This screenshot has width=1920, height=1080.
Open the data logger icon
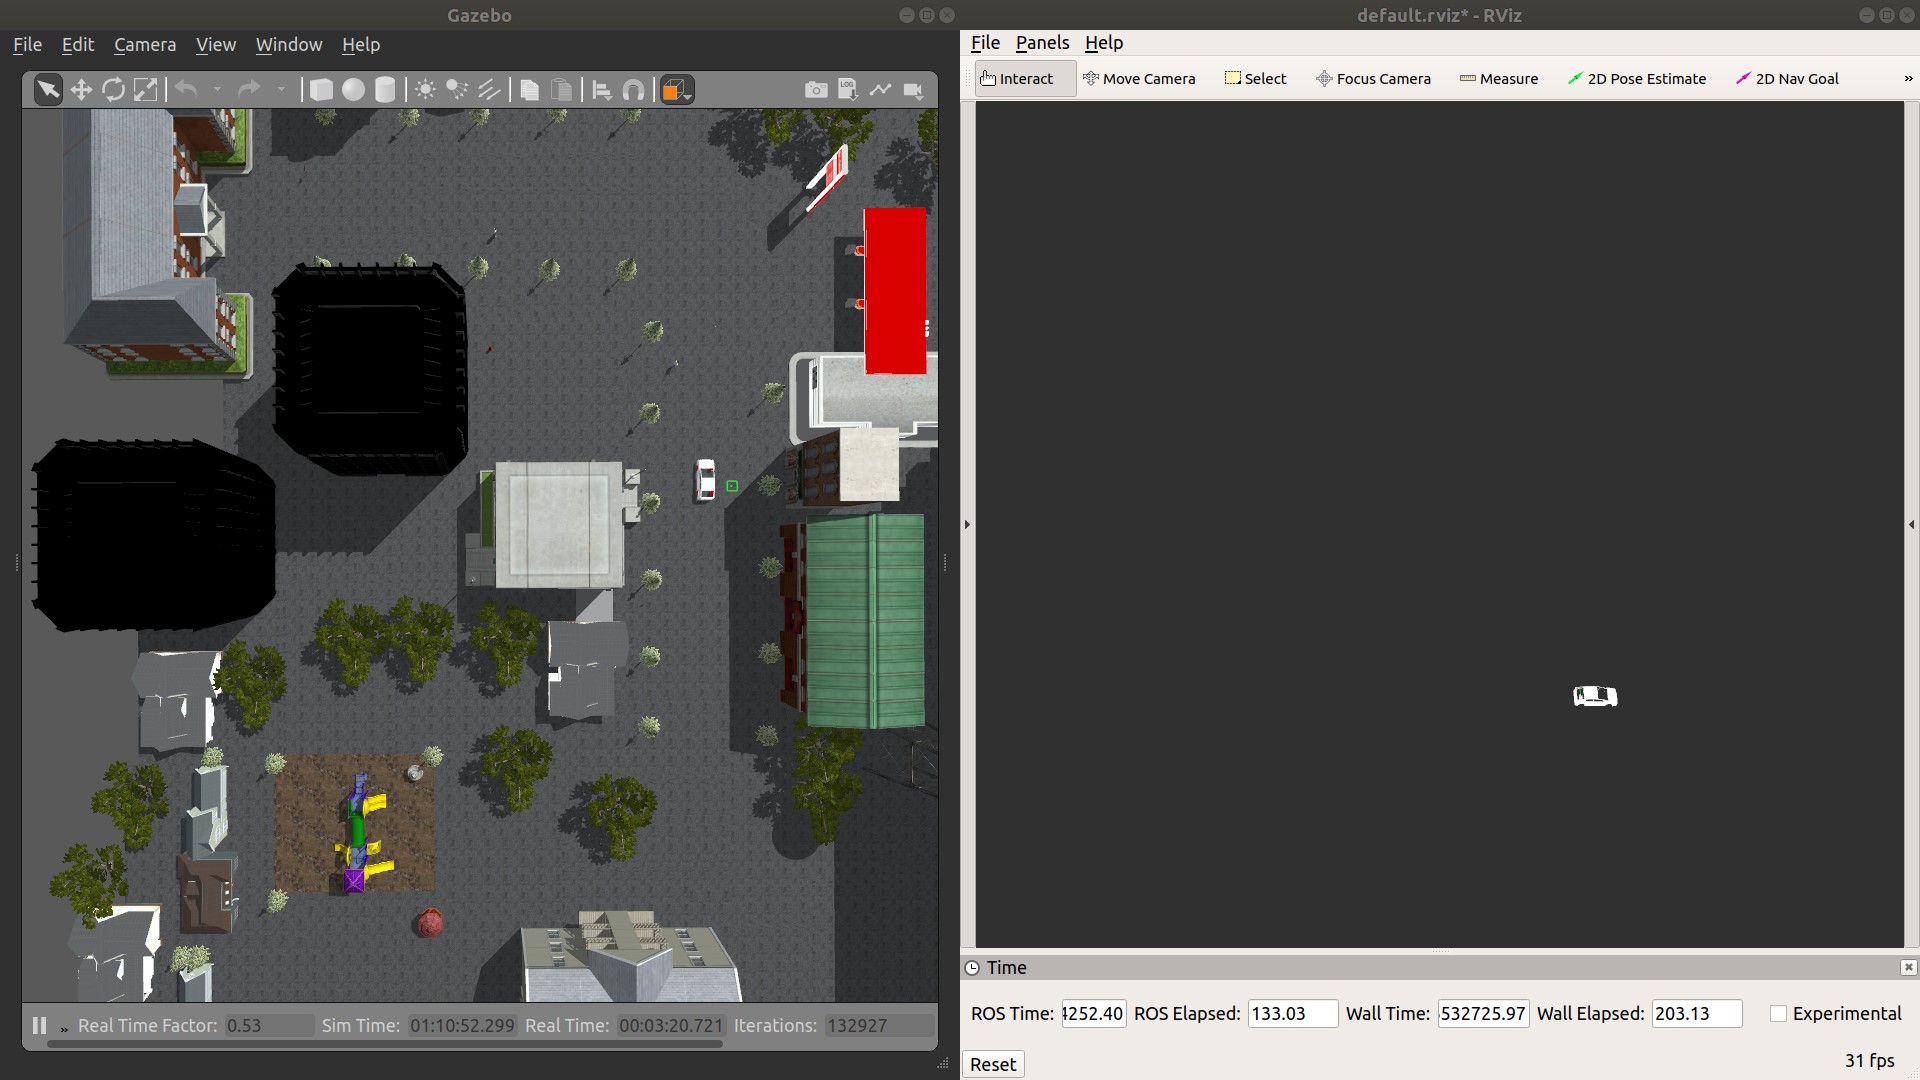[x=848, y=90]
